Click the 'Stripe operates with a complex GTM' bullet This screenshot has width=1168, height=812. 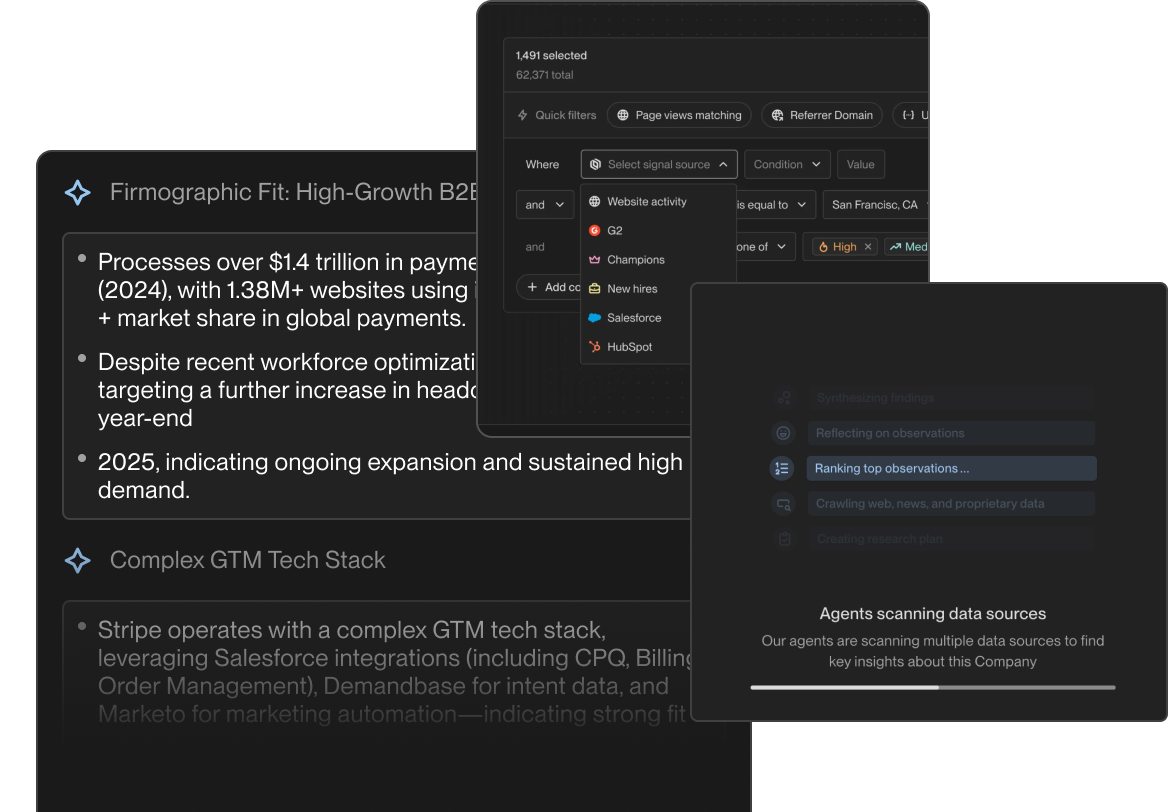394,672
